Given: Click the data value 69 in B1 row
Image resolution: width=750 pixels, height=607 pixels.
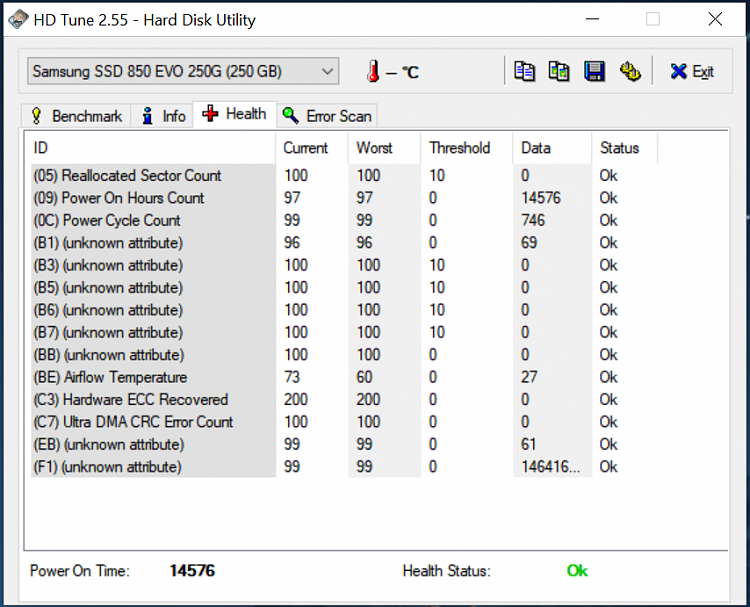Looking at the screenshot, I should [x=529, y=243].
